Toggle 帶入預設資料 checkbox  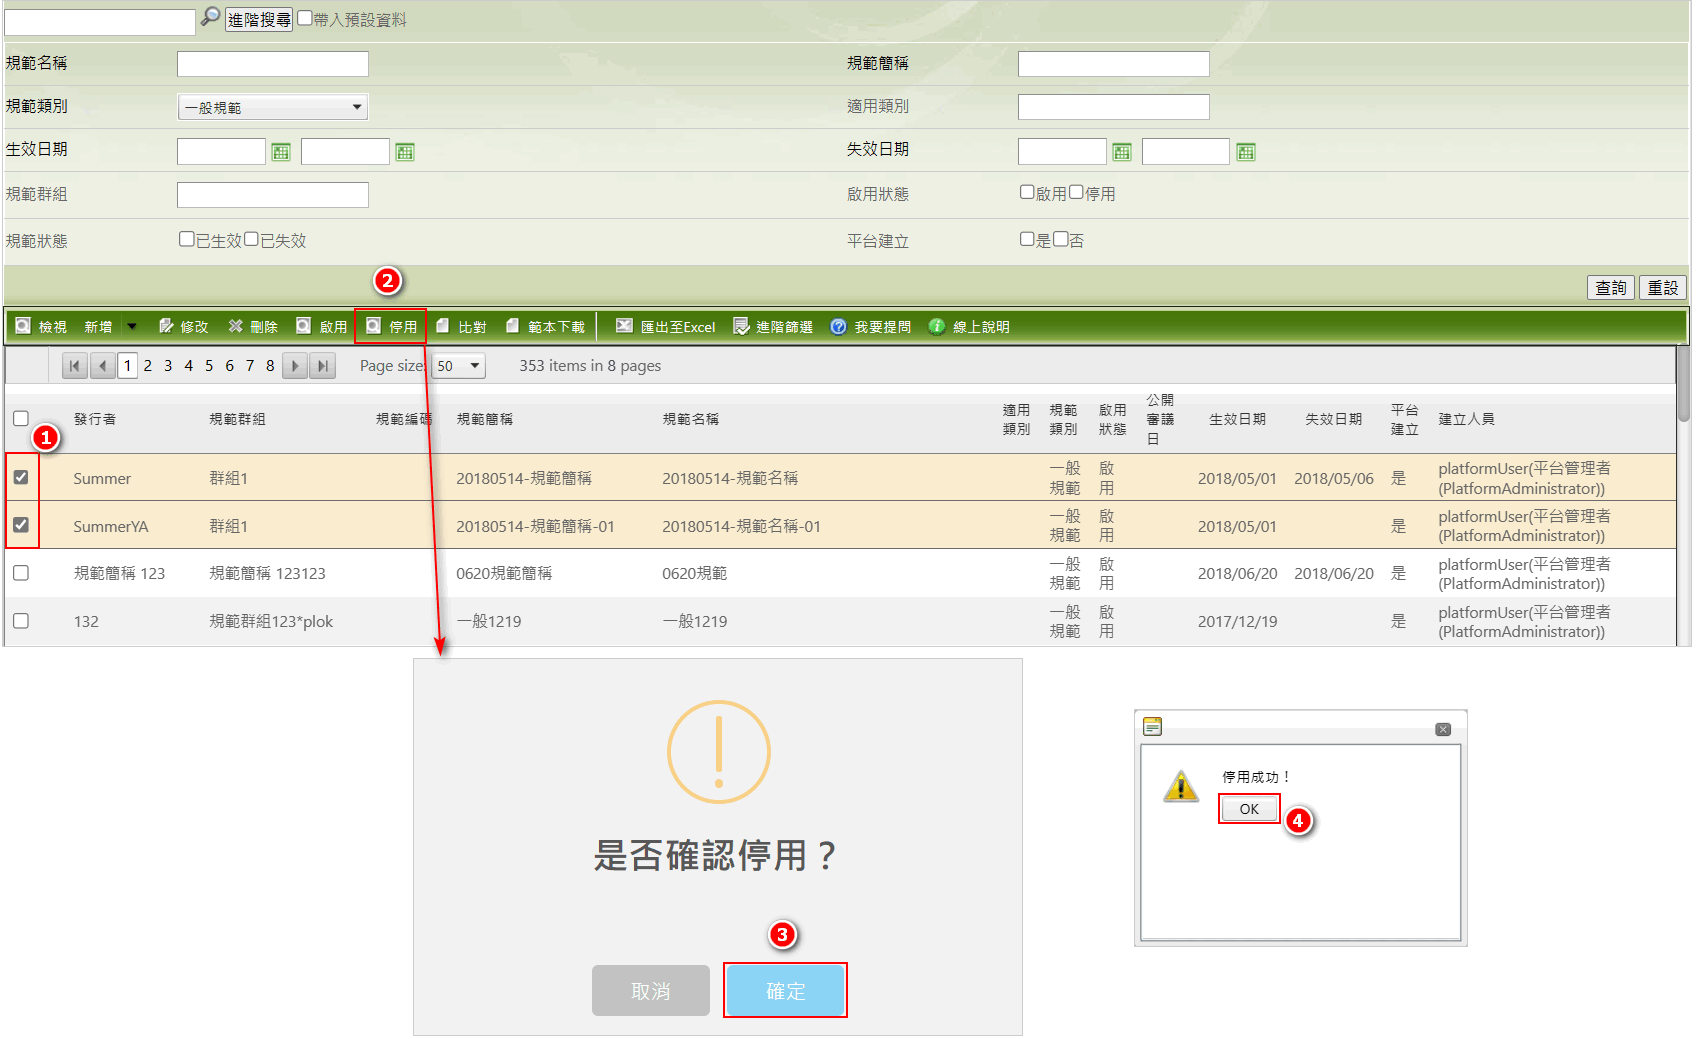pos(305,18)
